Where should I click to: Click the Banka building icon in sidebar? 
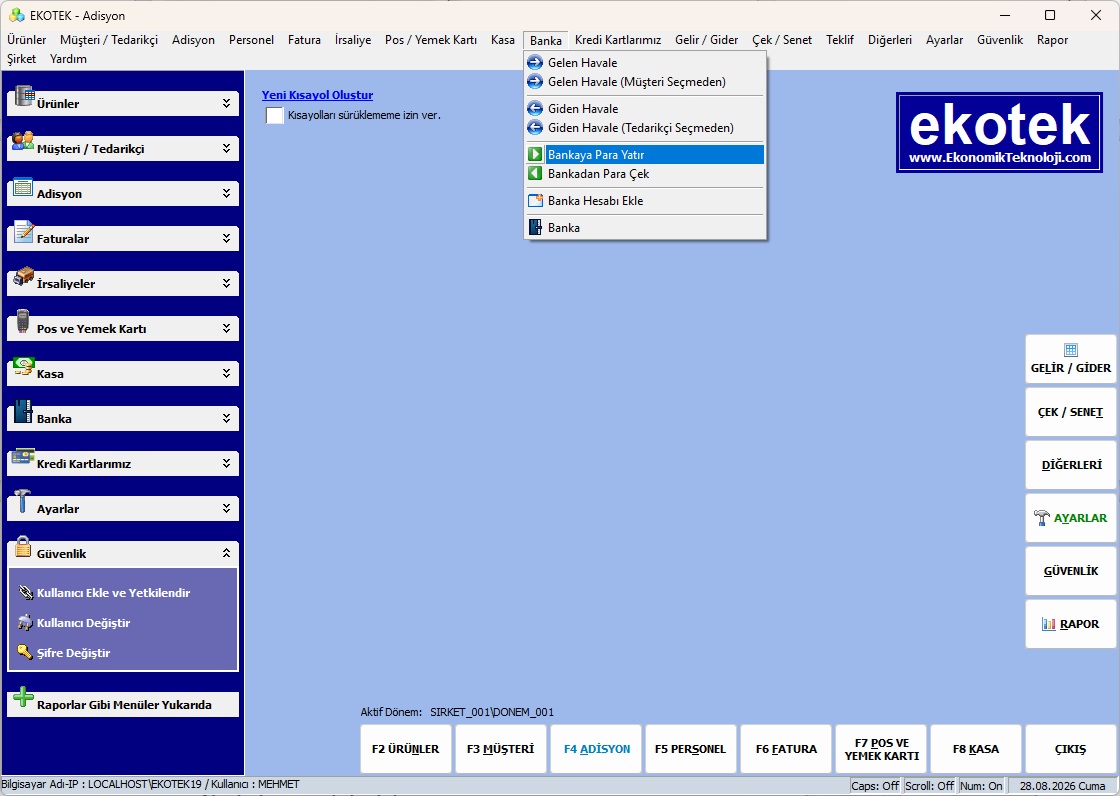23,411
